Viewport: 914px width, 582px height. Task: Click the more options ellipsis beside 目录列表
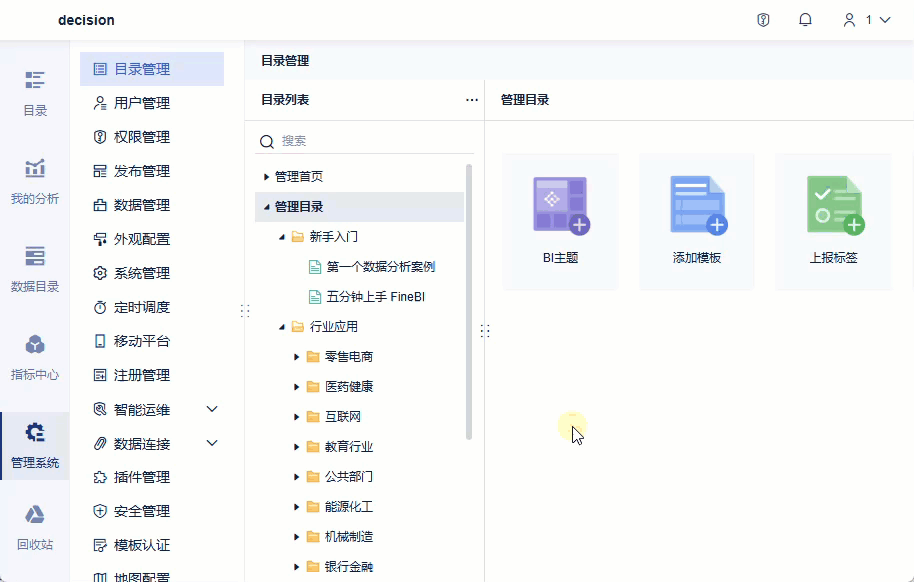click(471, 99)
